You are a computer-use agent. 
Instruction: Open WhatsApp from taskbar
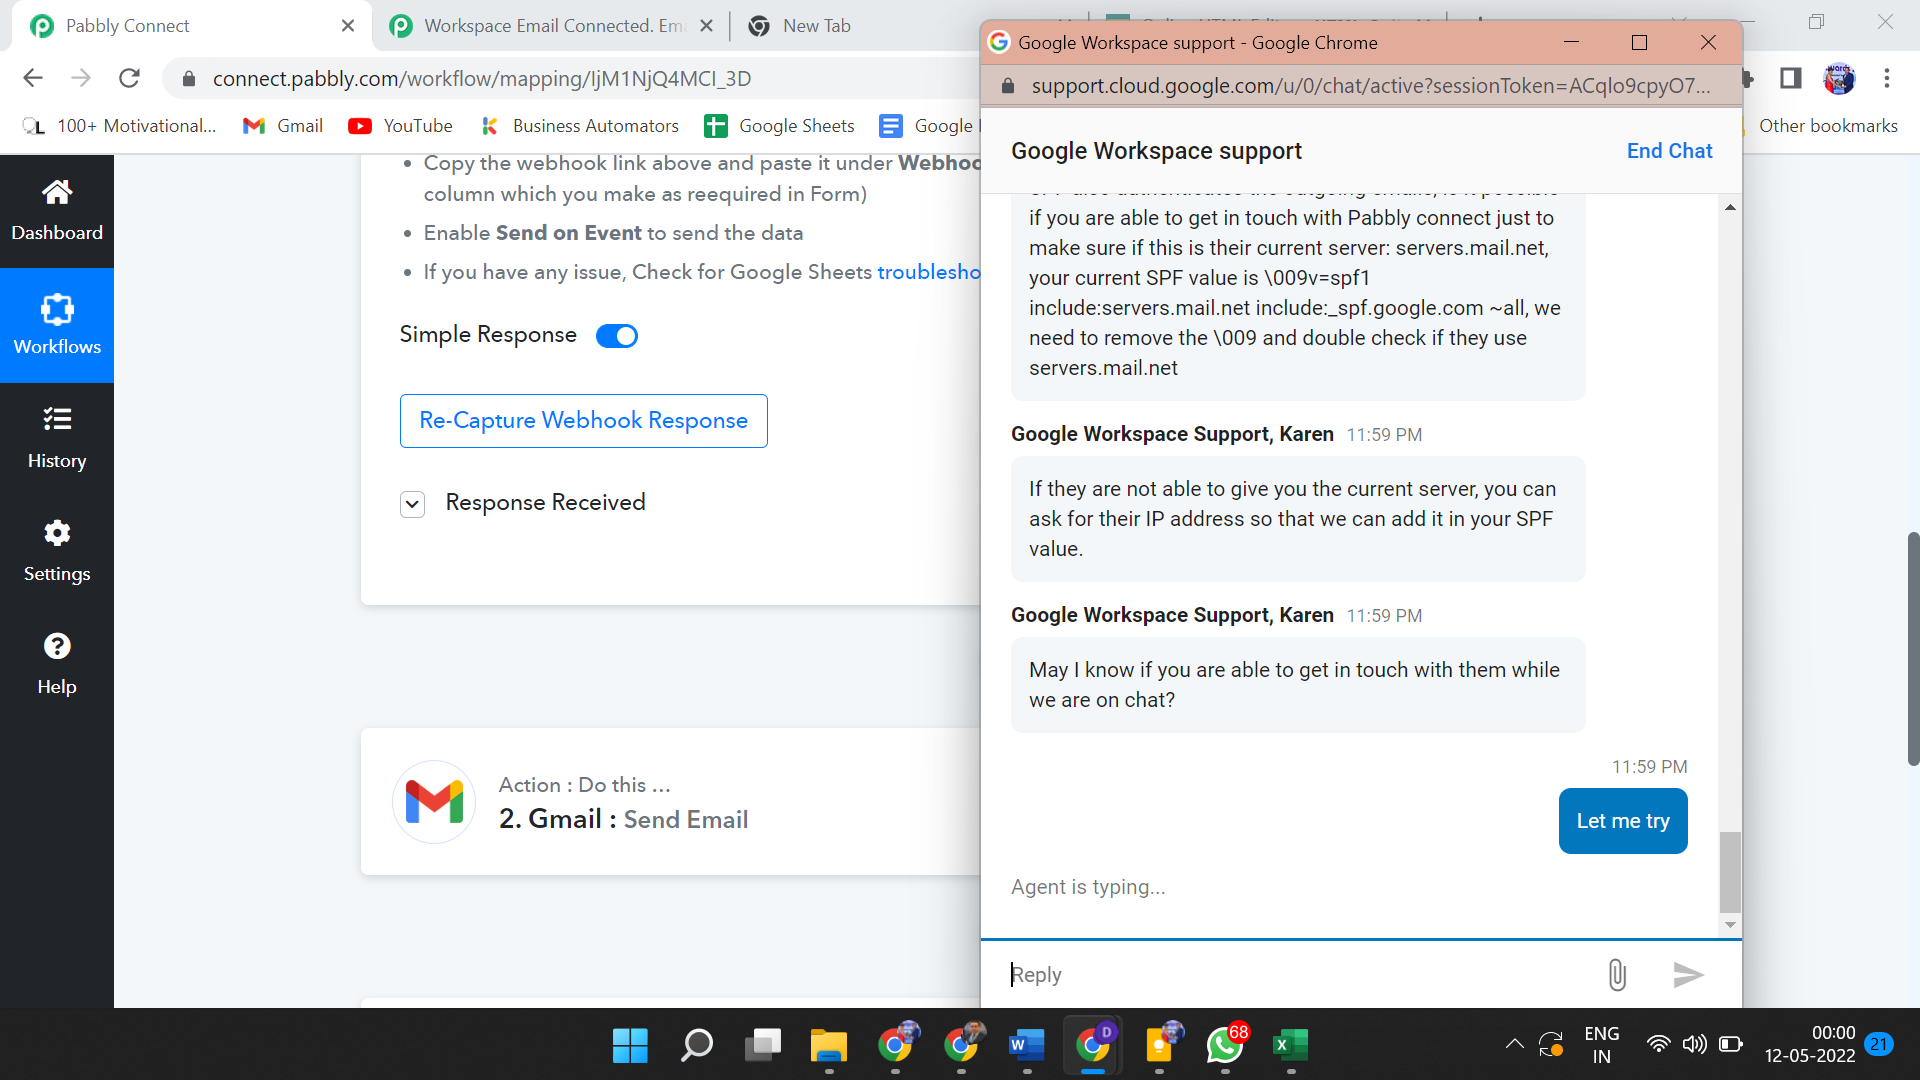[x=1225, y=1045]
